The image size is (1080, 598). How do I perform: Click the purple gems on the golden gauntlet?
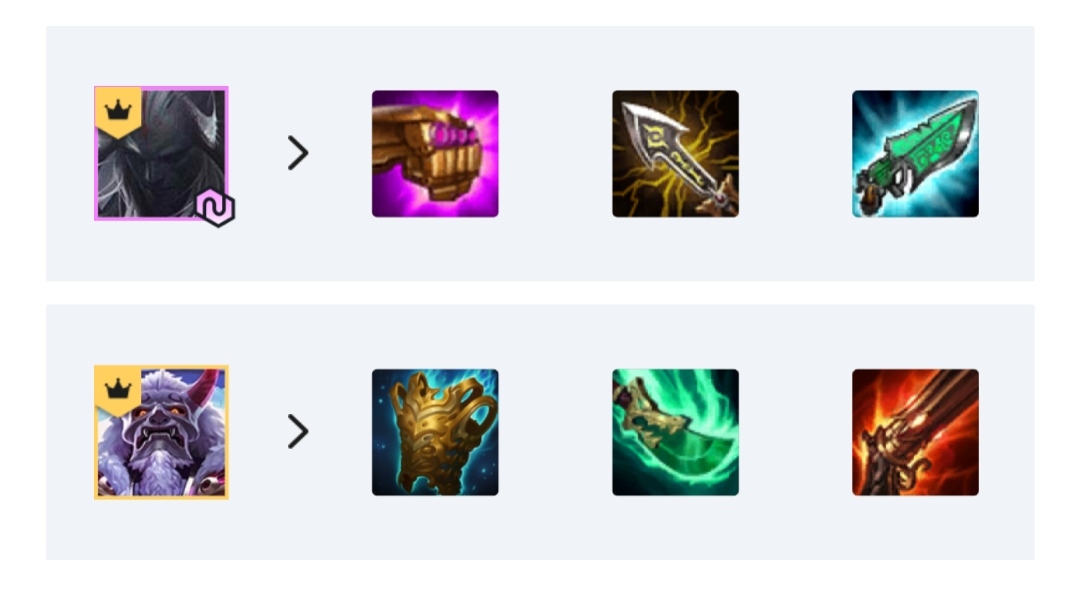[x=455, y=134]
